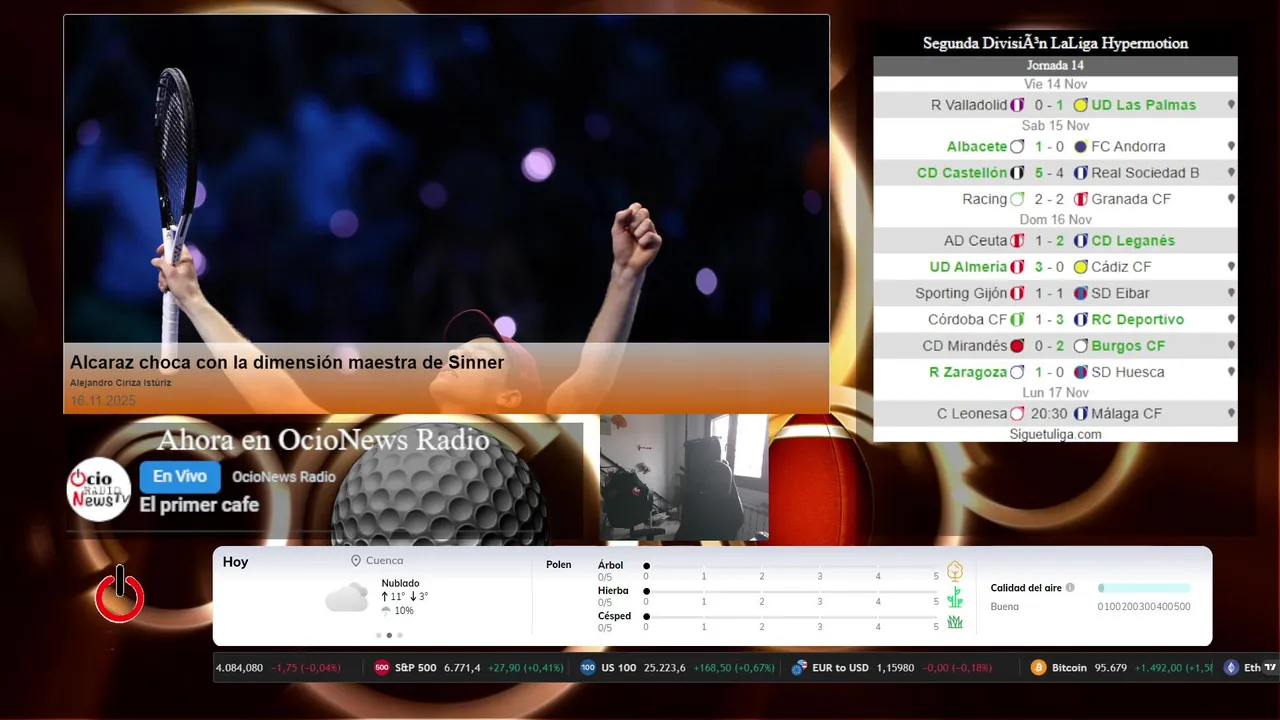Screen dimensions: 1280x720
Task: Click the EUR to USD rate 1,15980
Action: pos(895,667)
